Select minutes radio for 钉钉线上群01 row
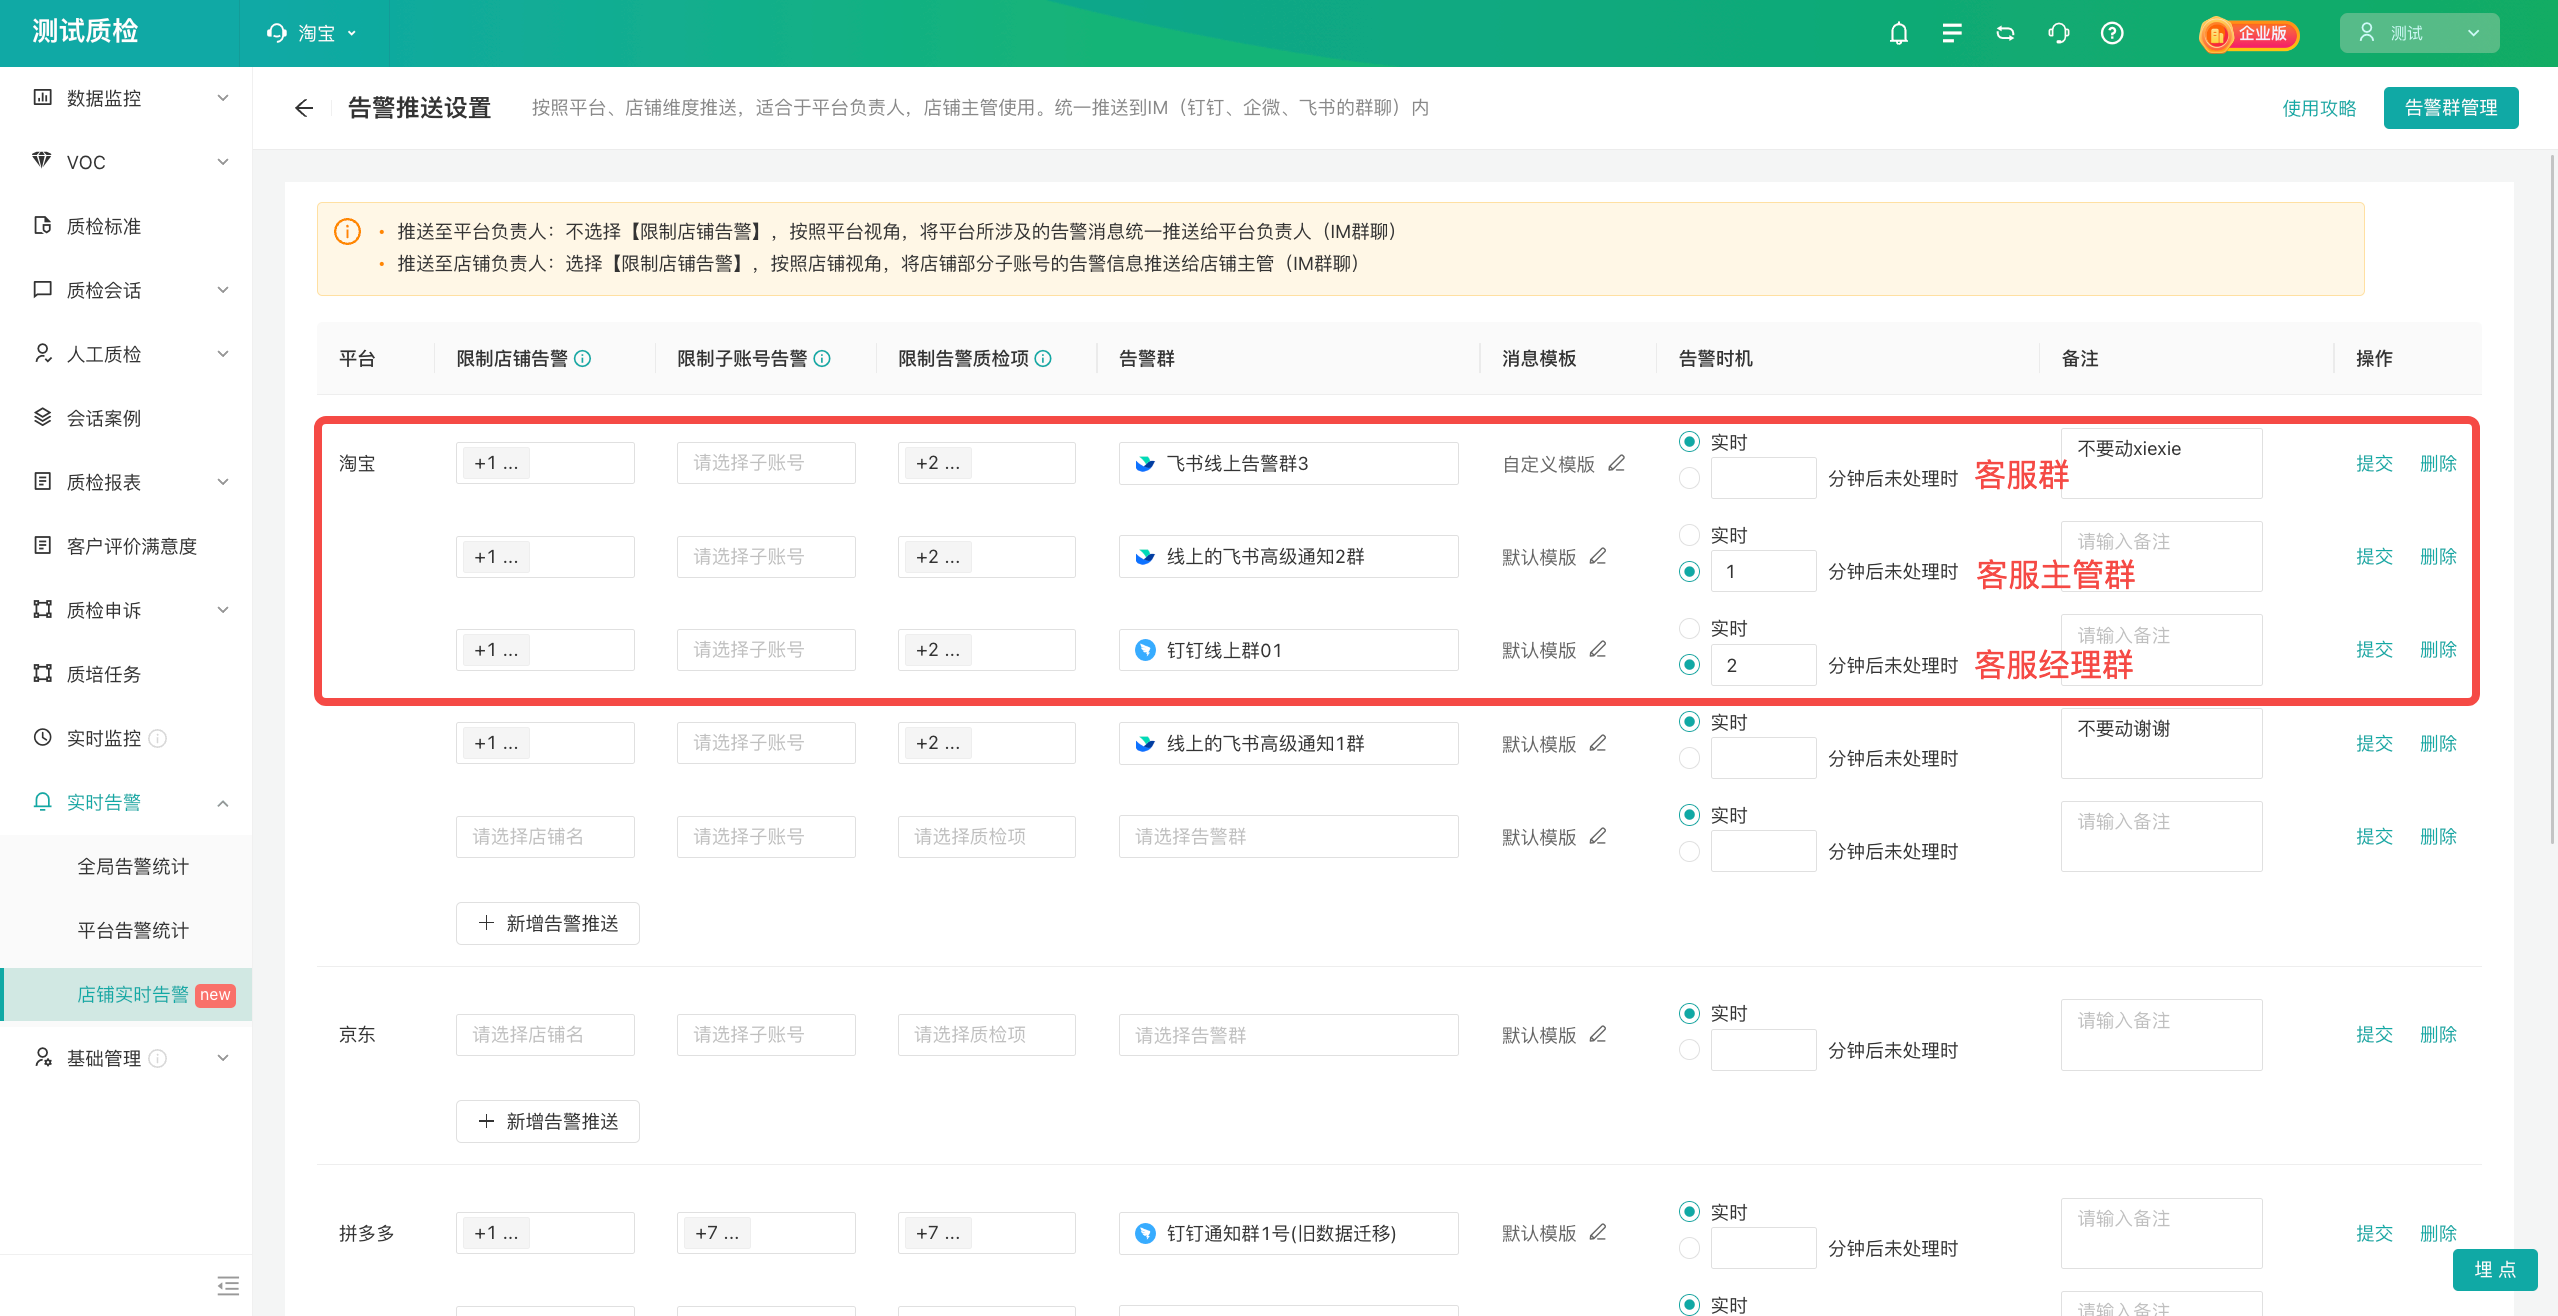The image size is (2558, 1316). click(1690, 665)
